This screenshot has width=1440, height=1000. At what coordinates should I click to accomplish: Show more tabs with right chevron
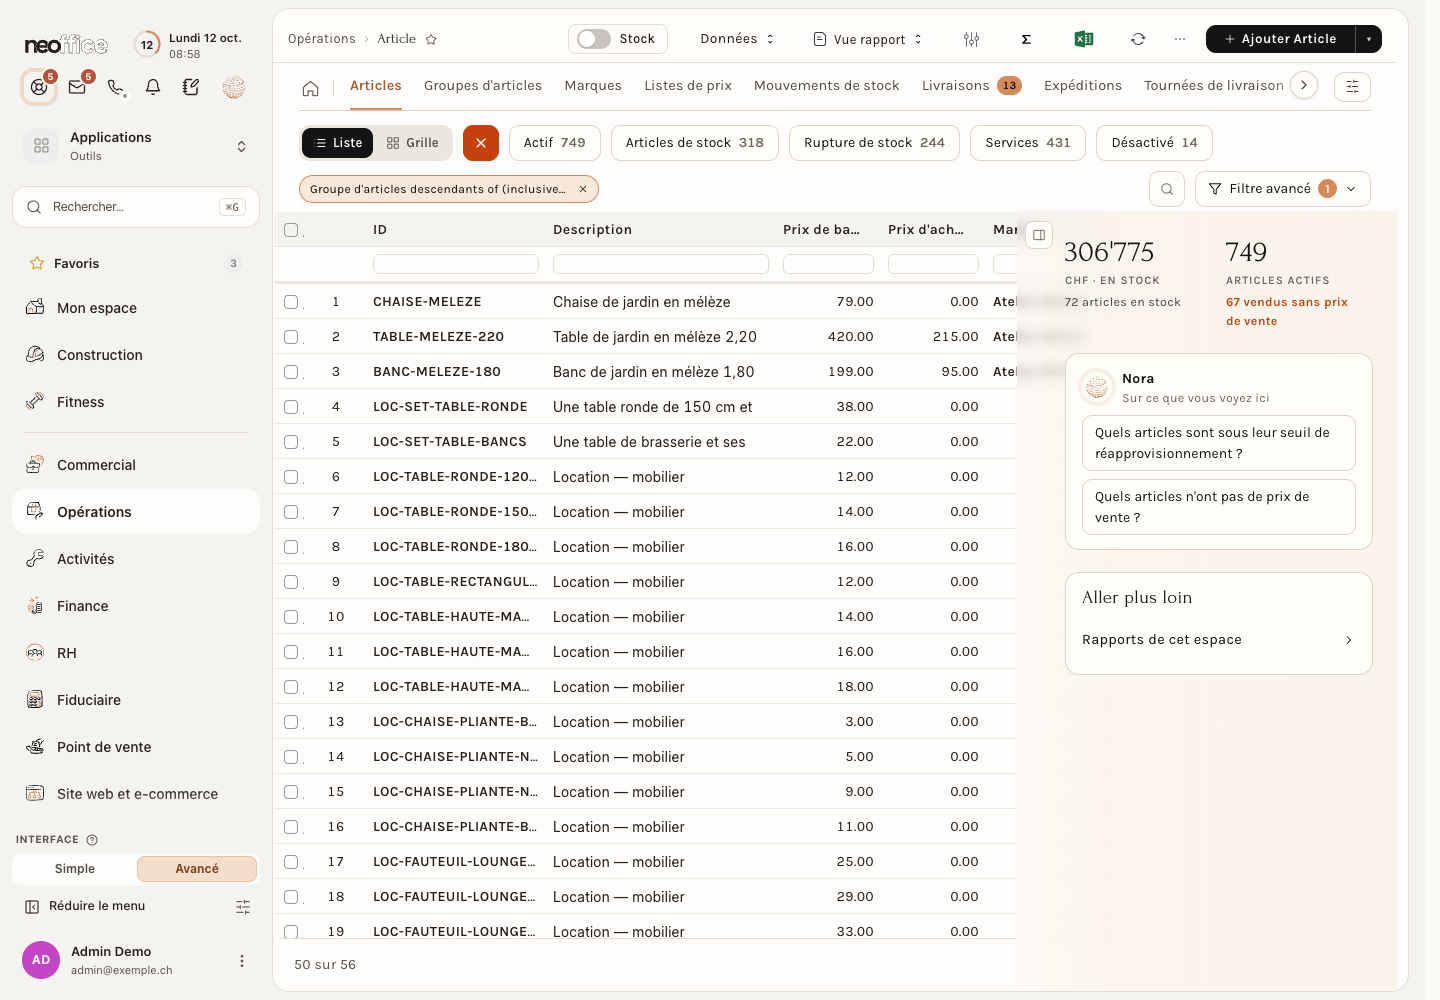pos(1304,86)
